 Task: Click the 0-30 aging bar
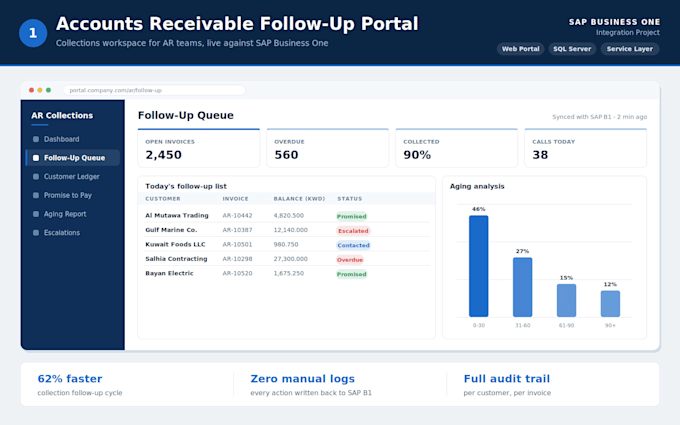click(478, 266)
